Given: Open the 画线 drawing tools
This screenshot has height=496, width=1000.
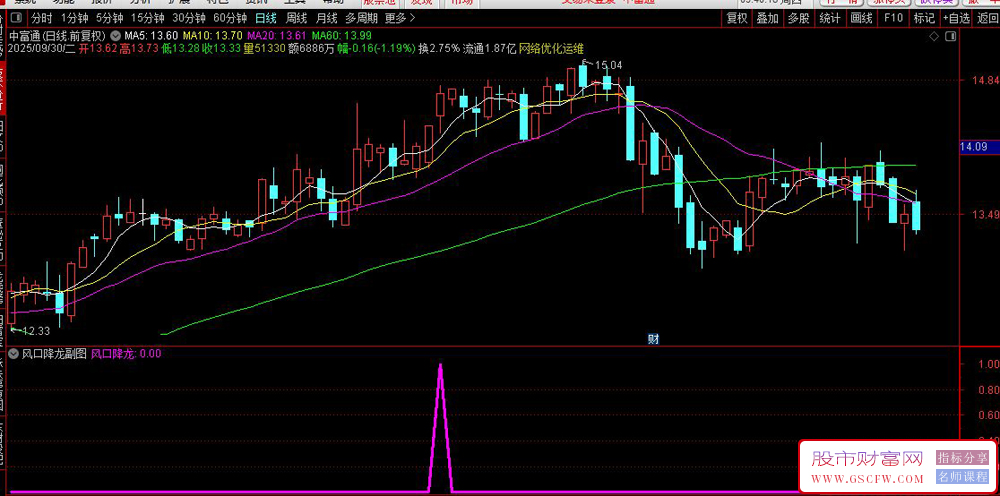Looking at the screenshot, I should (x=861, y=18).
